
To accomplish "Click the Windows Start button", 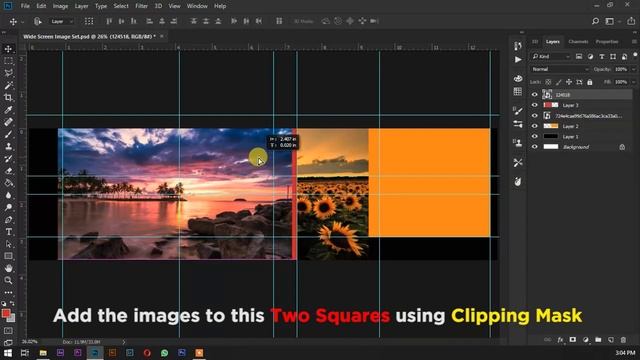I will (8, 353).
